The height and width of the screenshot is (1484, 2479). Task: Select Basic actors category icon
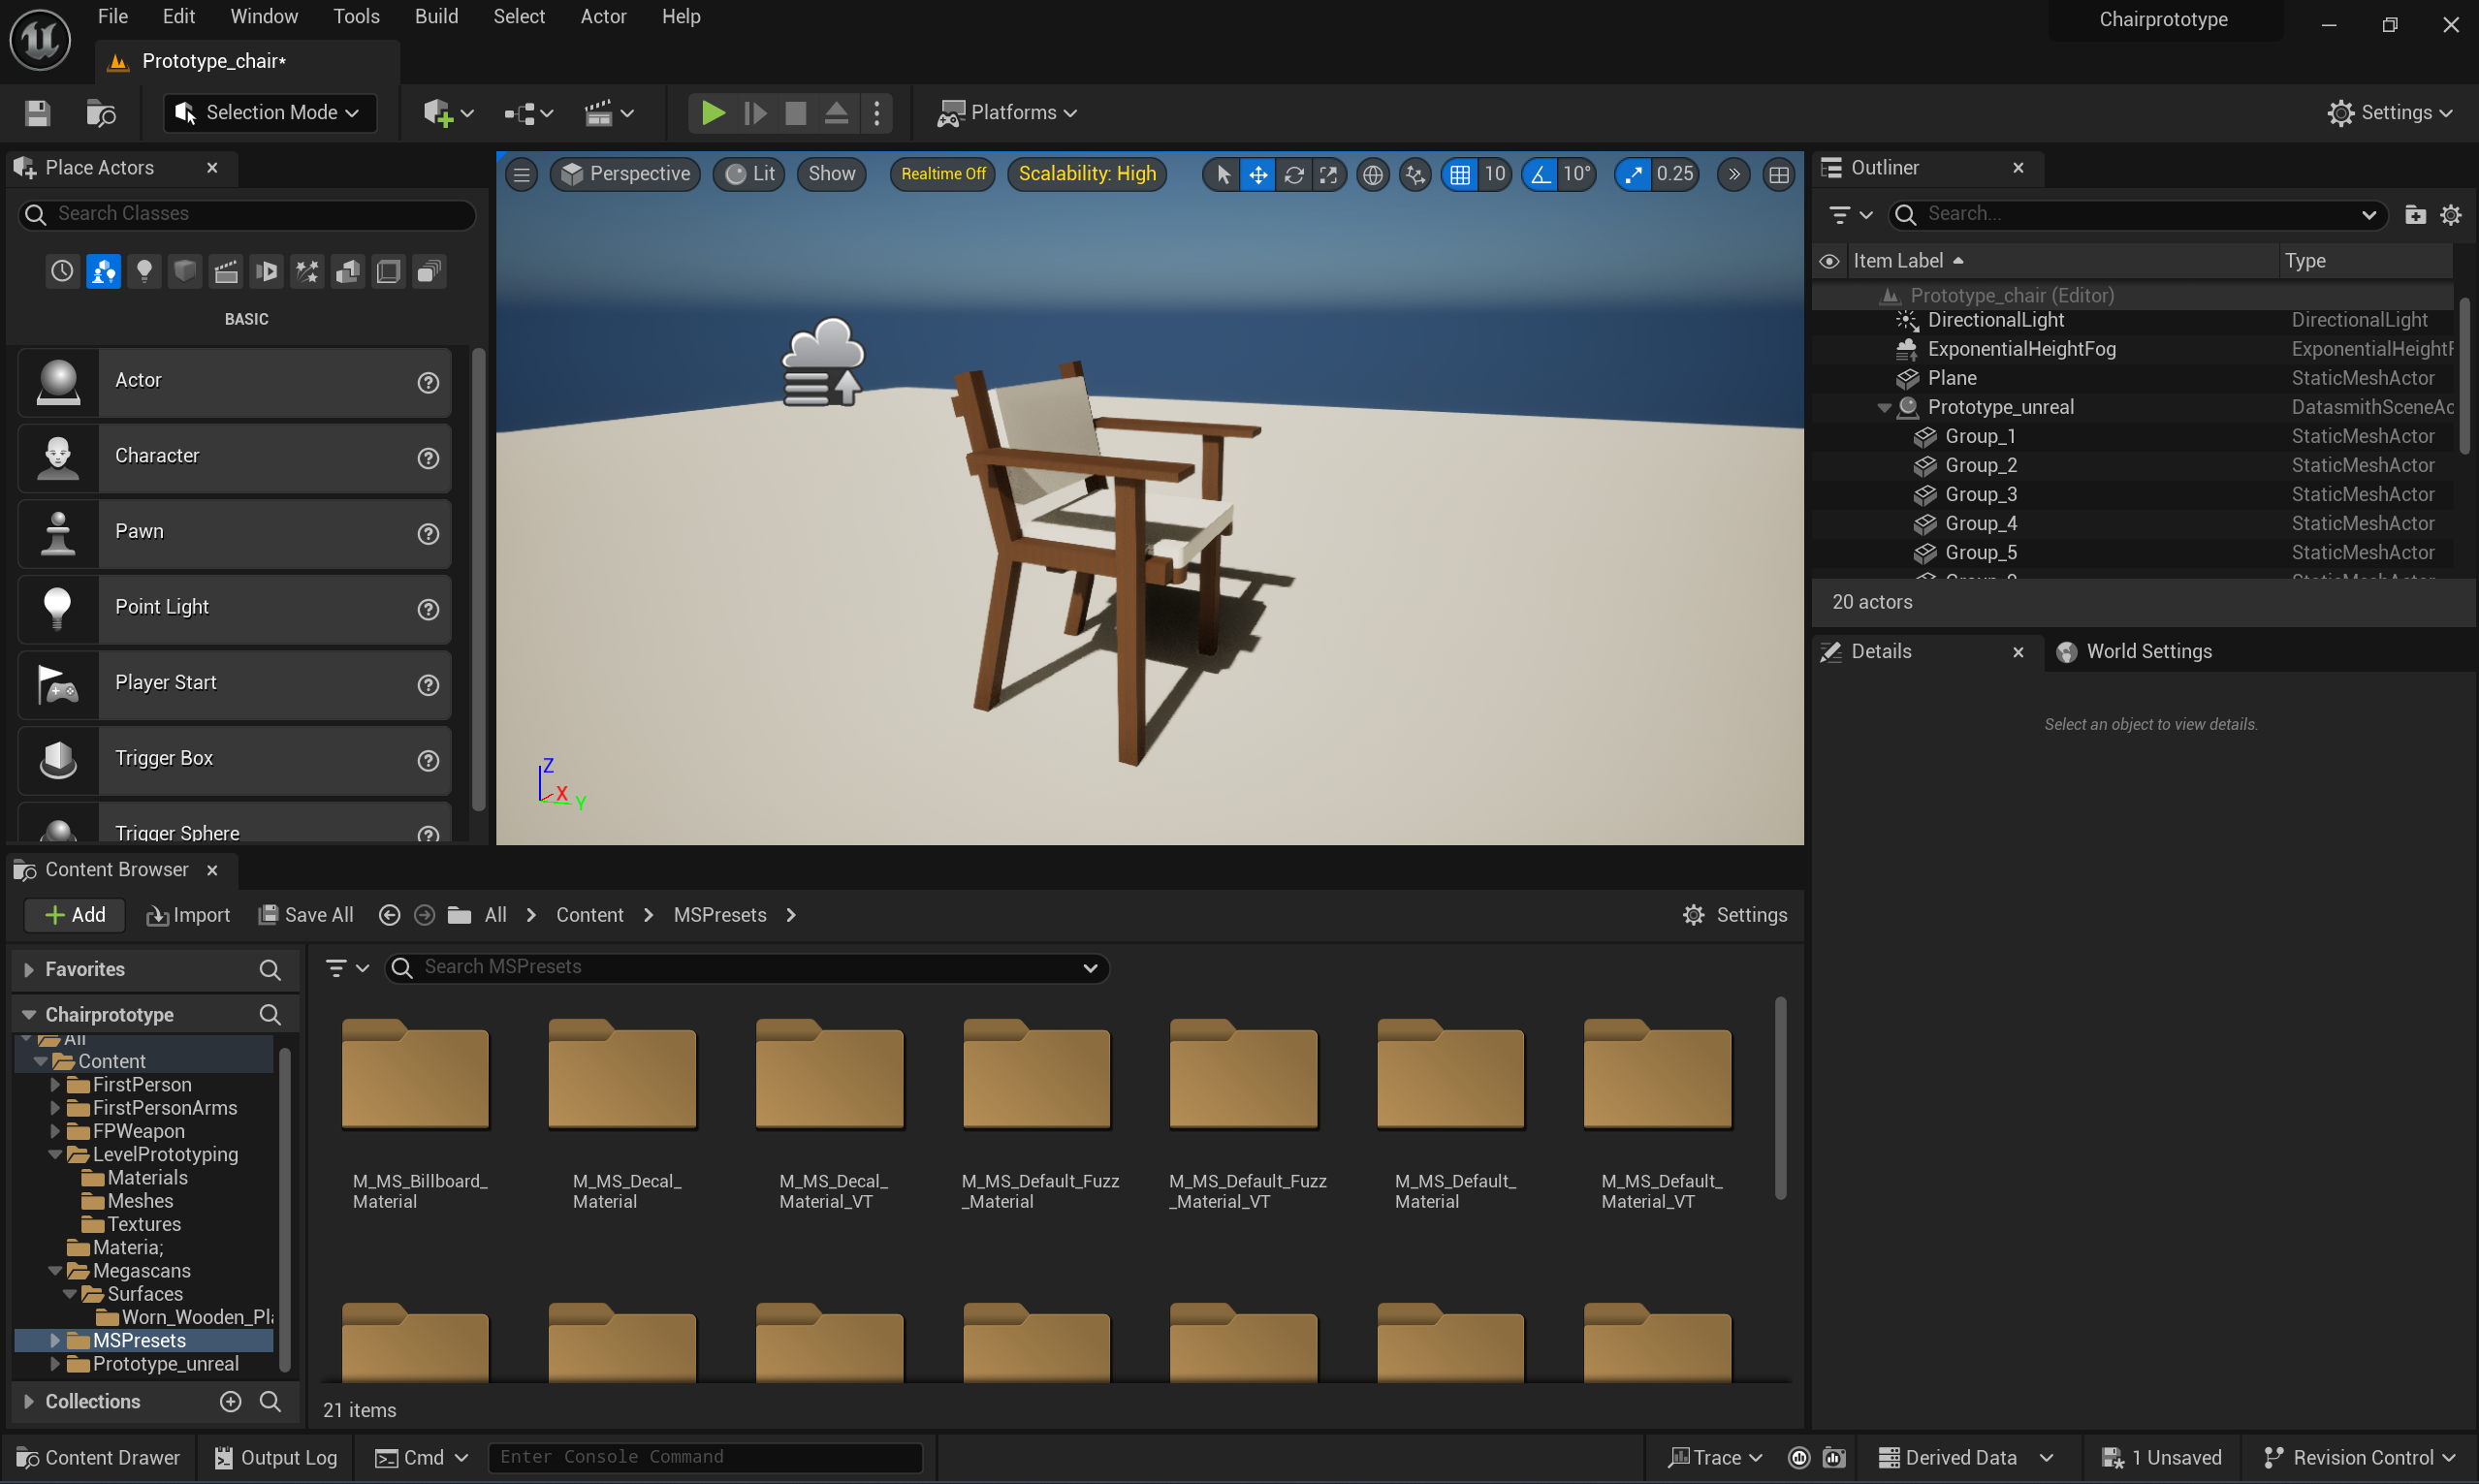coord(103,272)
